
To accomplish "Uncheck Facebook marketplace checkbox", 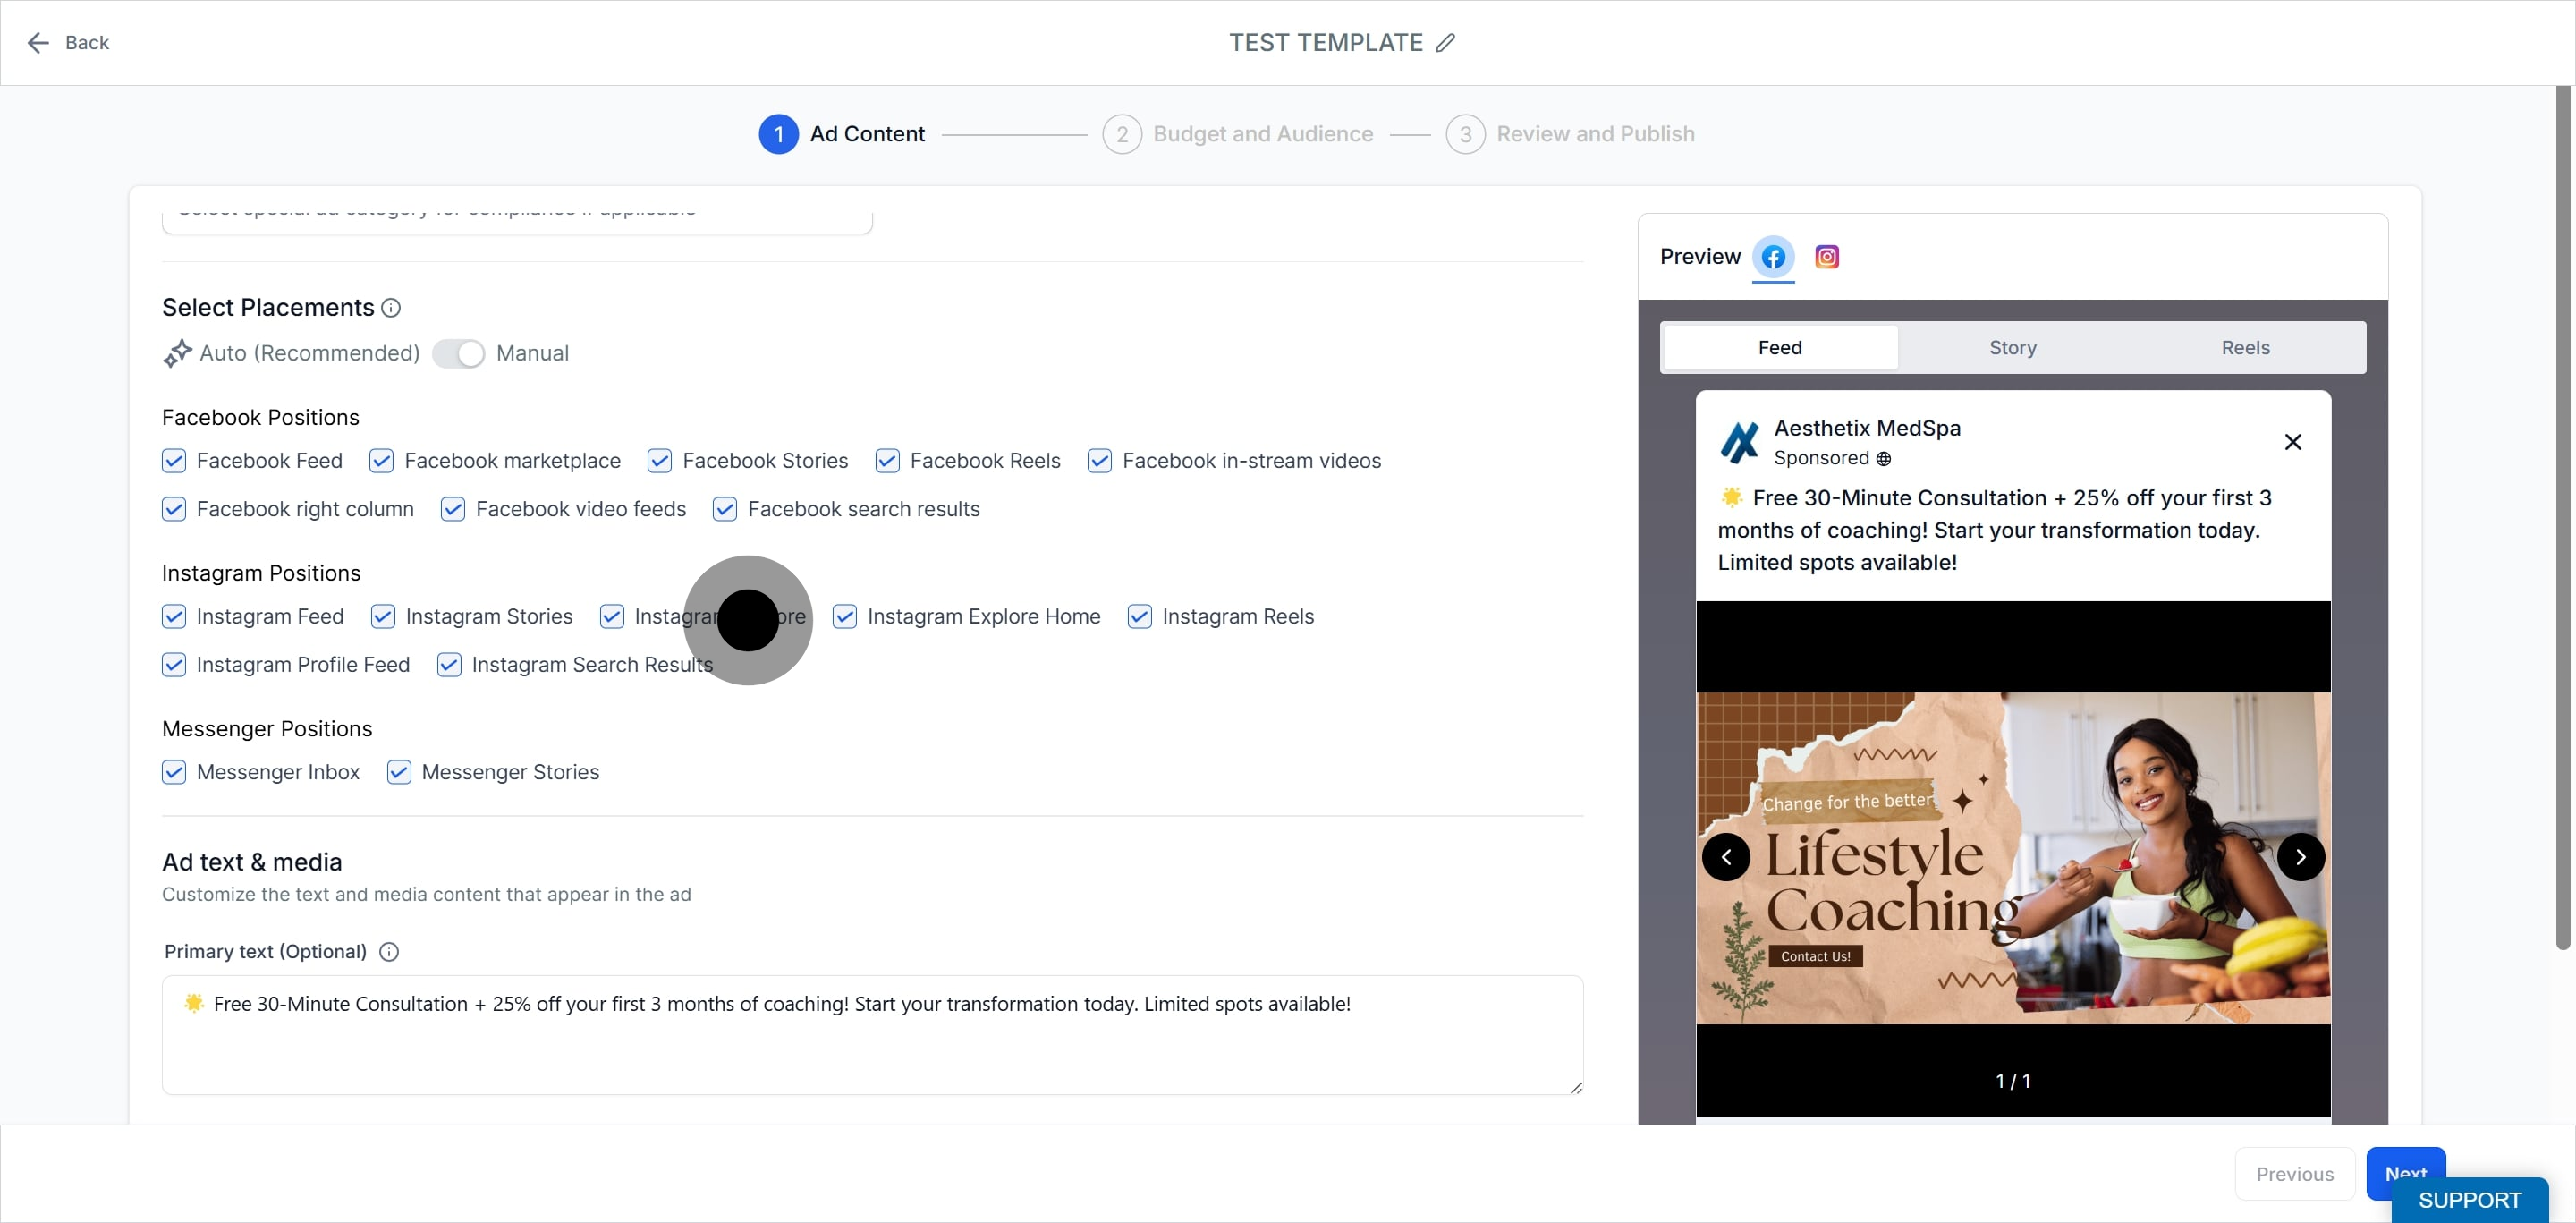I will click(381, 461).
